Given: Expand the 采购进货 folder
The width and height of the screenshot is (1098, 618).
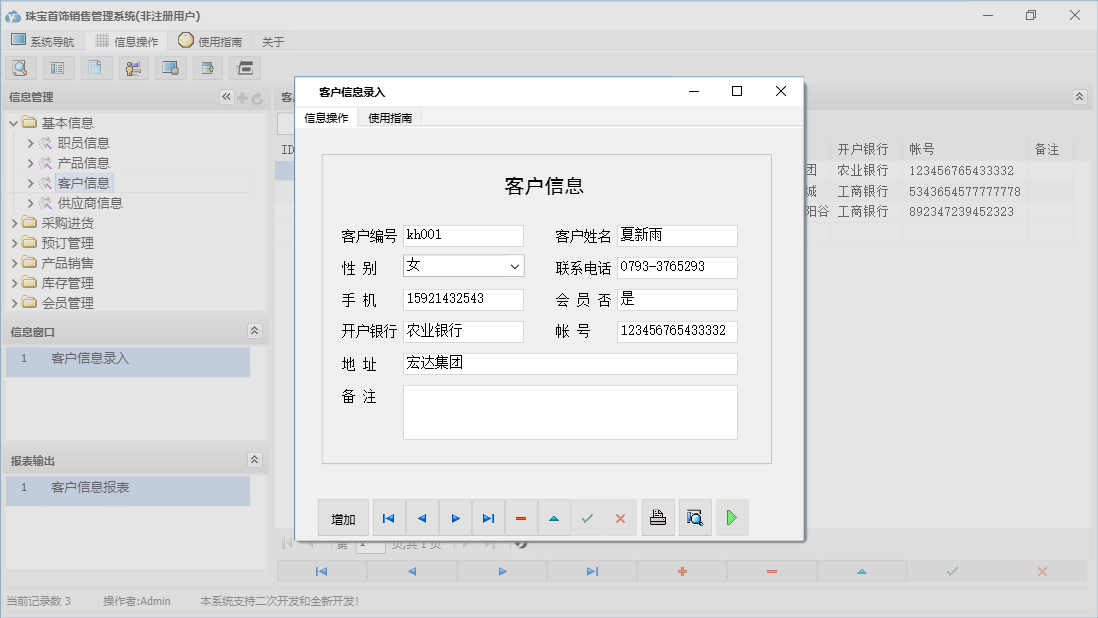Looking at the screenshot, I should [67, 223].
